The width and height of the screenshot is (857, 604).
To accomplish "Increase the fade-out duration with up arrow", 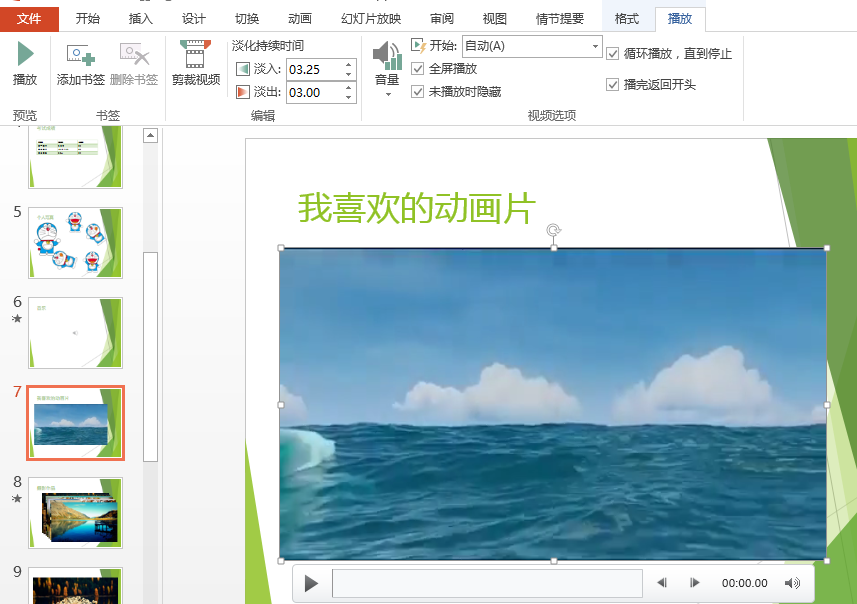I will [x=349, y=87].
